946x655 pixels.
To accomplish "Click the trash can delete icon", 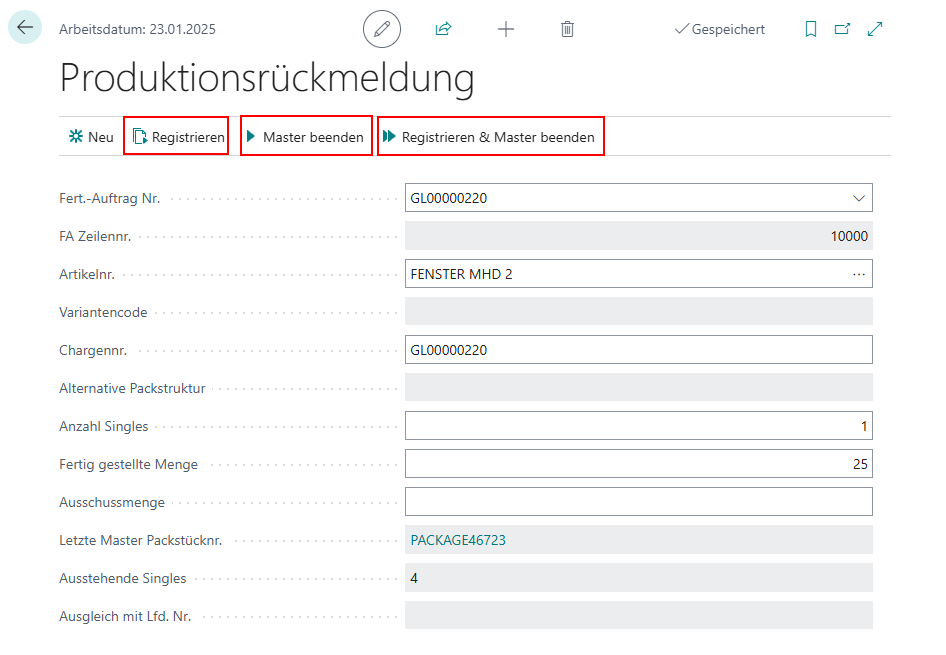I will [567, 29].
